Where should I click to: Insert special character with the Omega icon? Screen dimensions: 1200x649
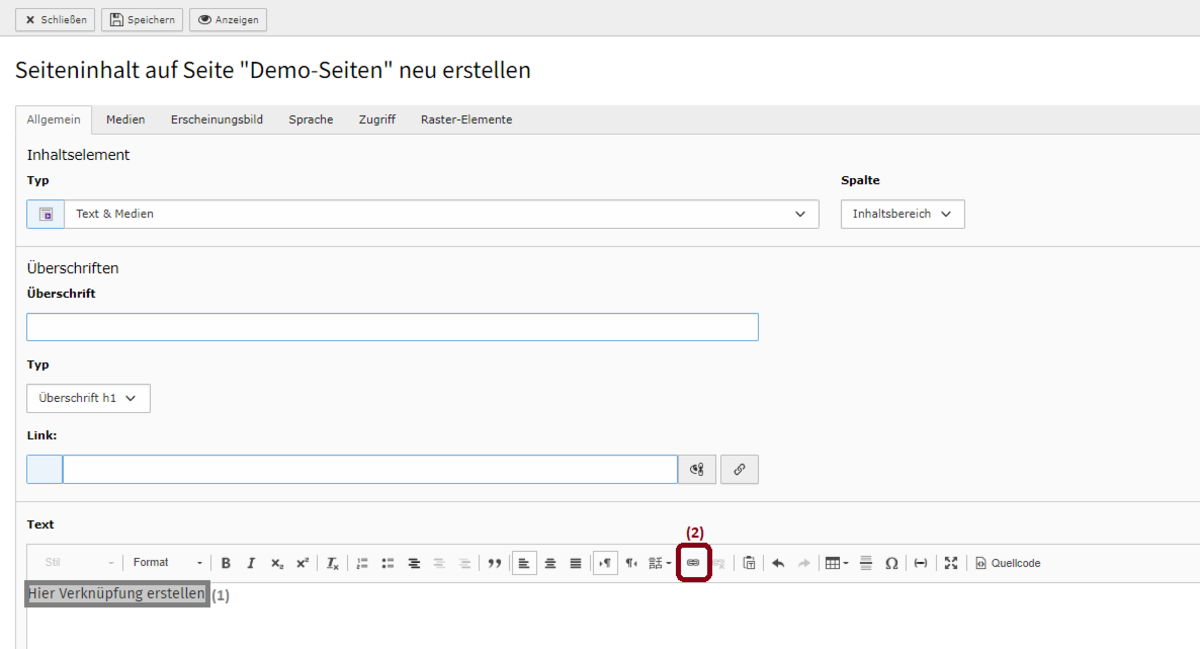tap(891, 563)
